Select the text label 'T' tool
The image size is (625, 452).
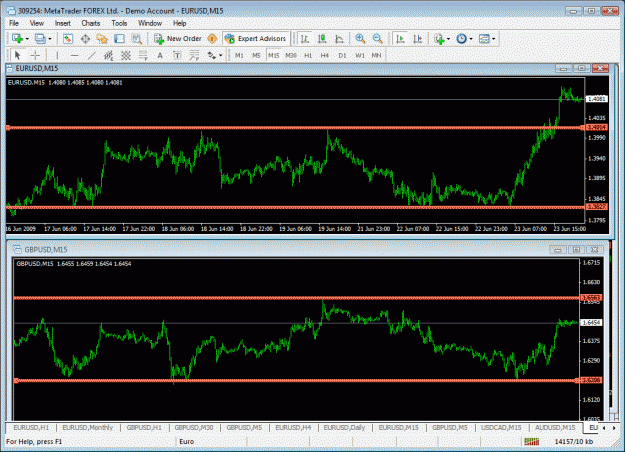[177, 55]
